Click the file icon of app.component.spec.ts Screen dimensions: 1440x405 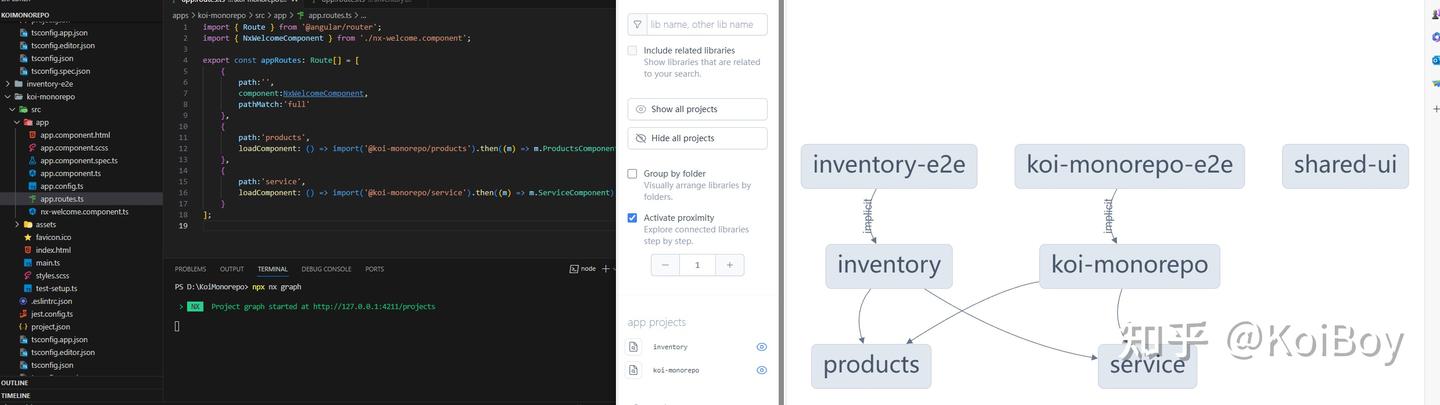pyautogui.click(x=33, y=160)
